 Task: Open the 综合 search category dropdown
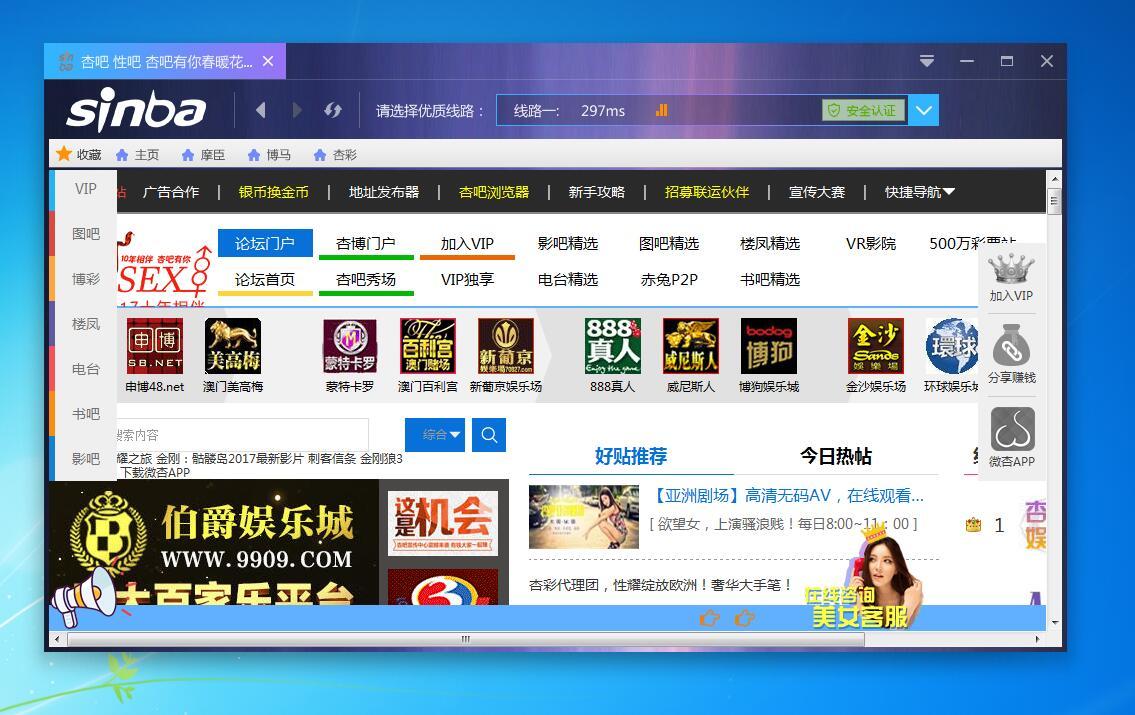click(434, 435)
